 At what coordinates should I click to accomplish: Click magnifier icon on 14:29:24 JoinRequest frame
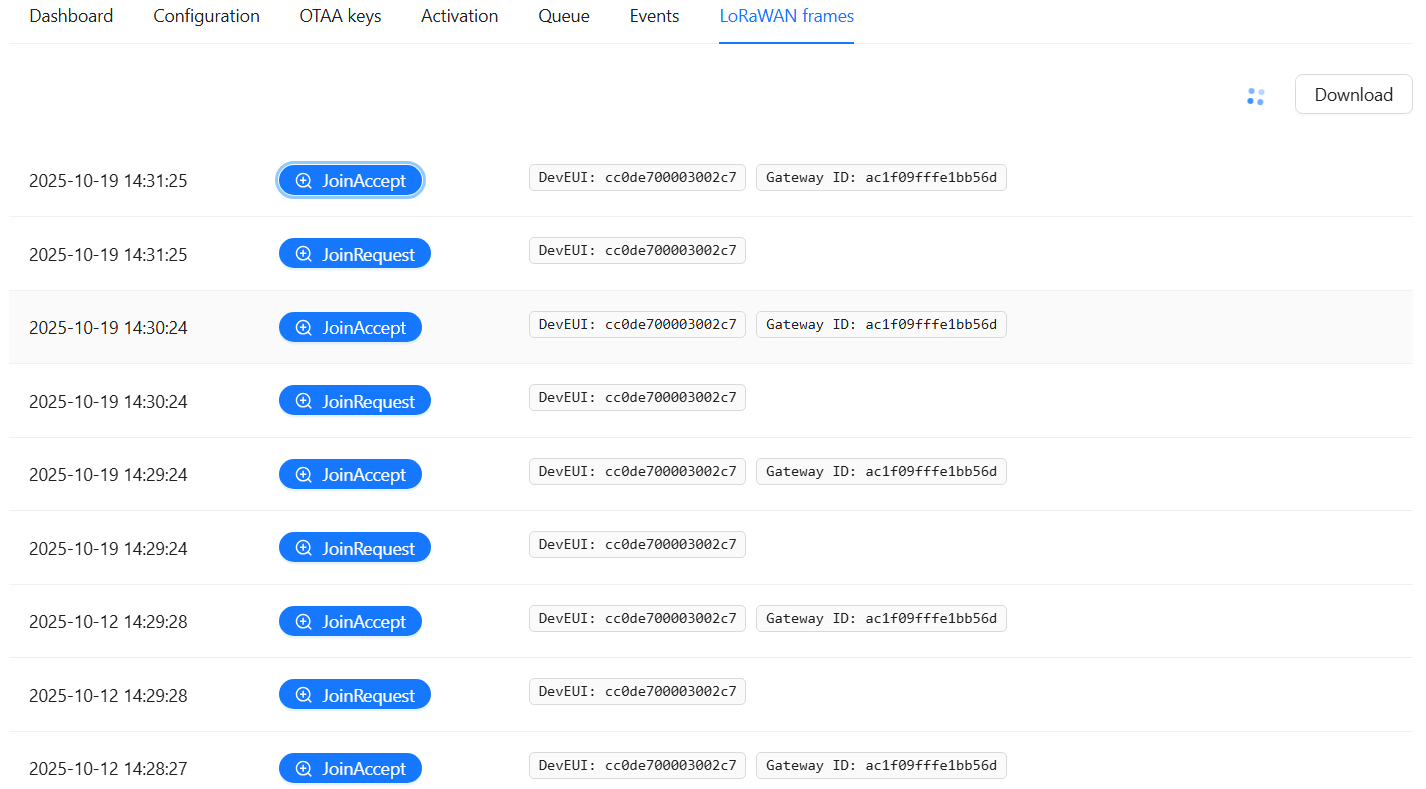point(304,548)
